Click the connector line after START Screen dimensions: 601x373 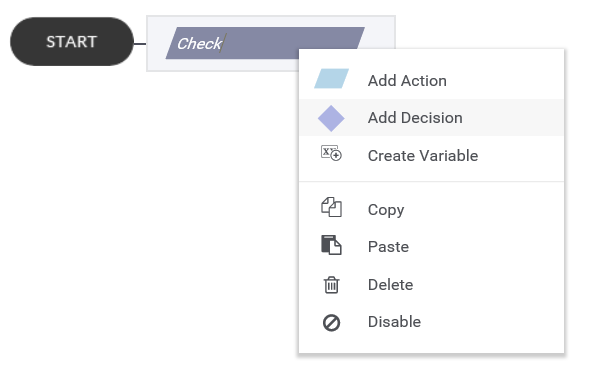tap(140, 44)
